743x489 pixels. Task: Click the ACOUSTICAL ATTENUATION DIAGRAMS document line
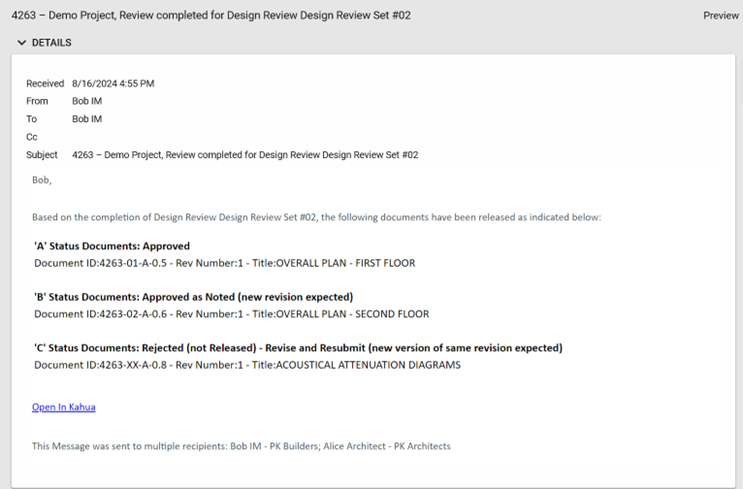click(x=247, y=365)
